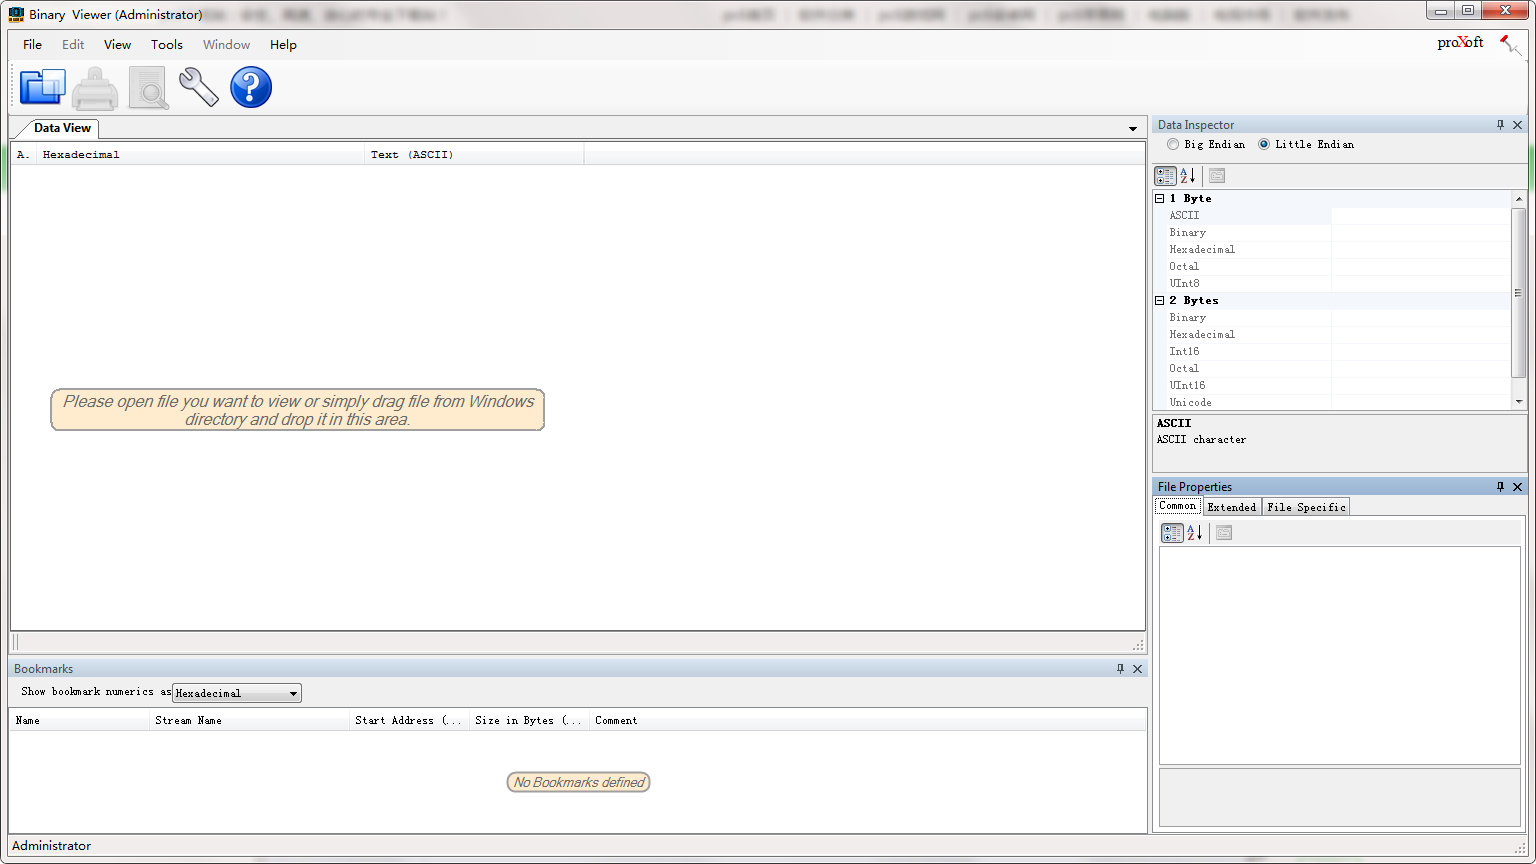This screenshot has height=864, width=1536.
Task: Sort File Properties alphabetically
Action: click(1195, 533)
